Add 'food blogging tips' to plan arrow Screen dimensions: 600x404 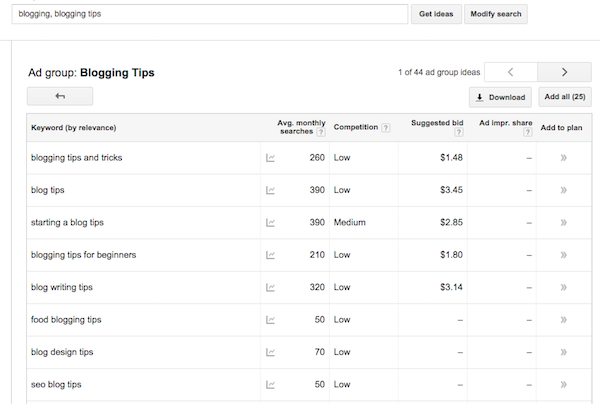pos(563,320)
